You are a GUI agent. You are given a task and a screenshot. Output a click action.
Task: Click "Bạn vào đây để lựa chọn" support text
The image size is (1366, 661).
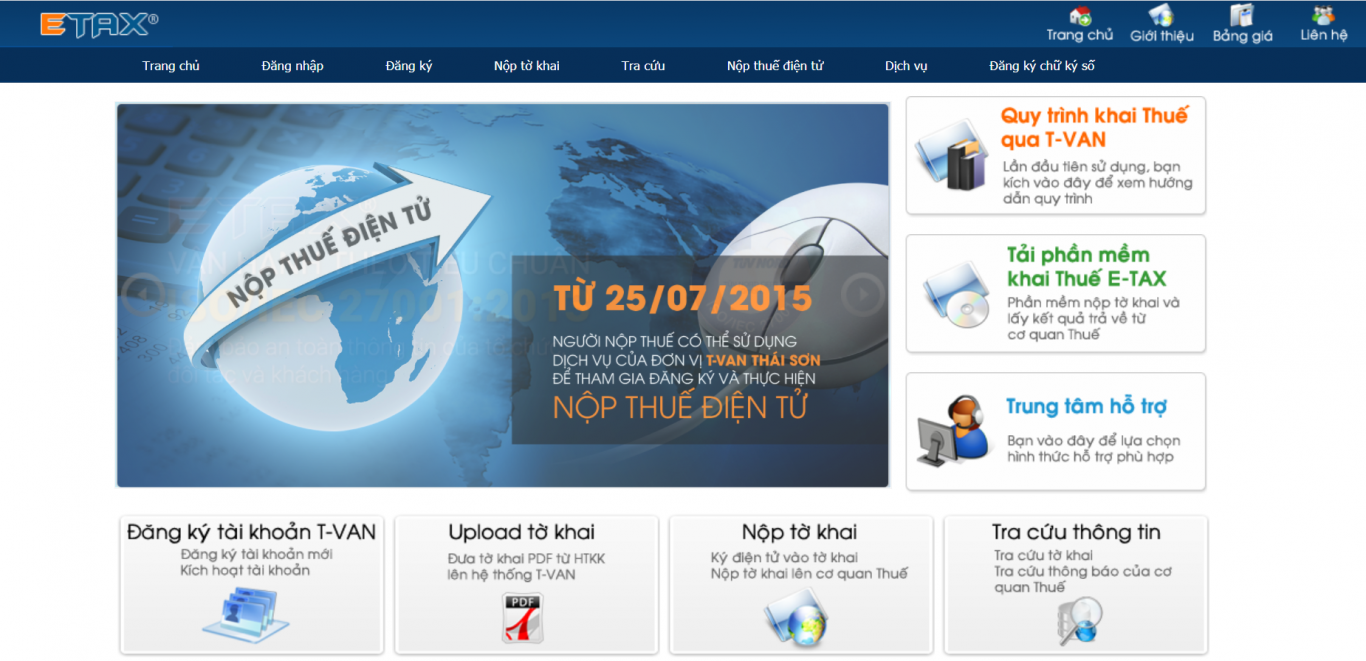coord(1094,440)
